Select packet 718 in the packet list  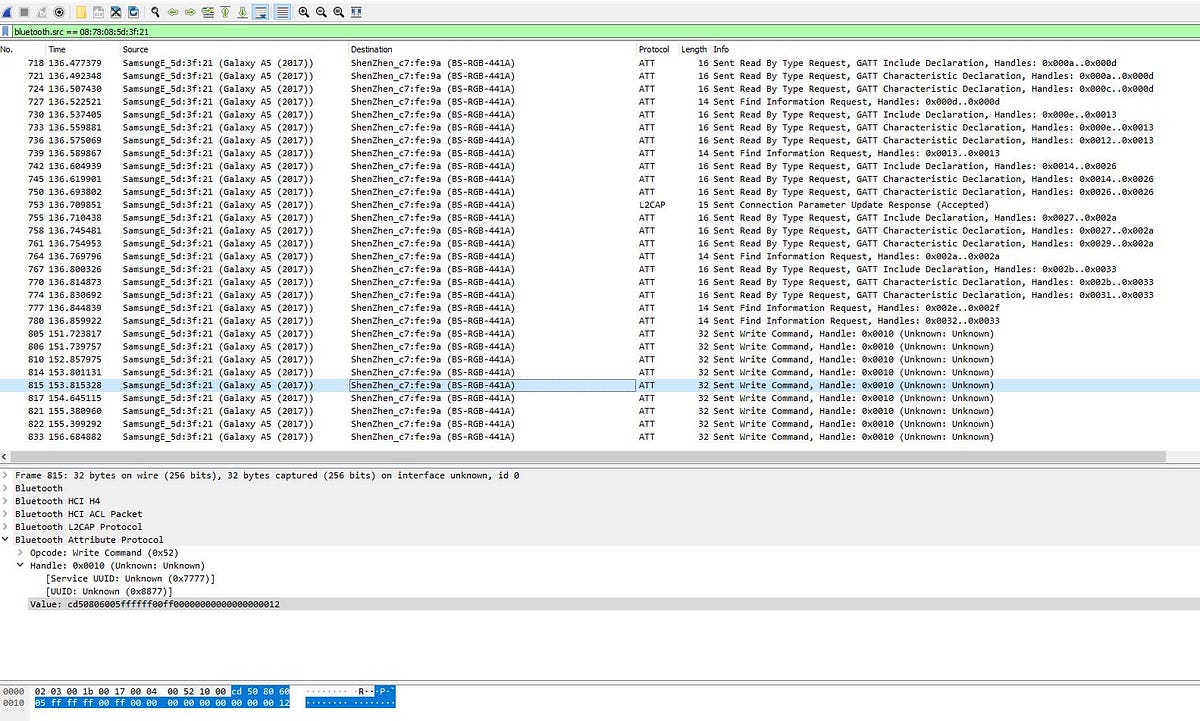[x=300, y=62]
